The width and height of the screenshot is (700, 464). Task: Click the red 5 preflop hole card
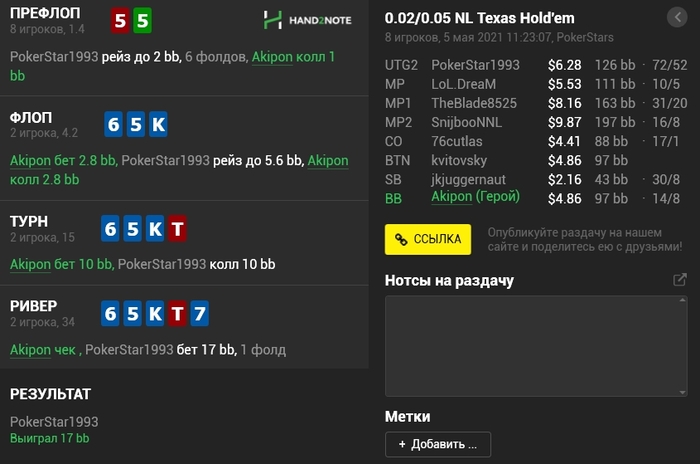click(x=120, y=20)
